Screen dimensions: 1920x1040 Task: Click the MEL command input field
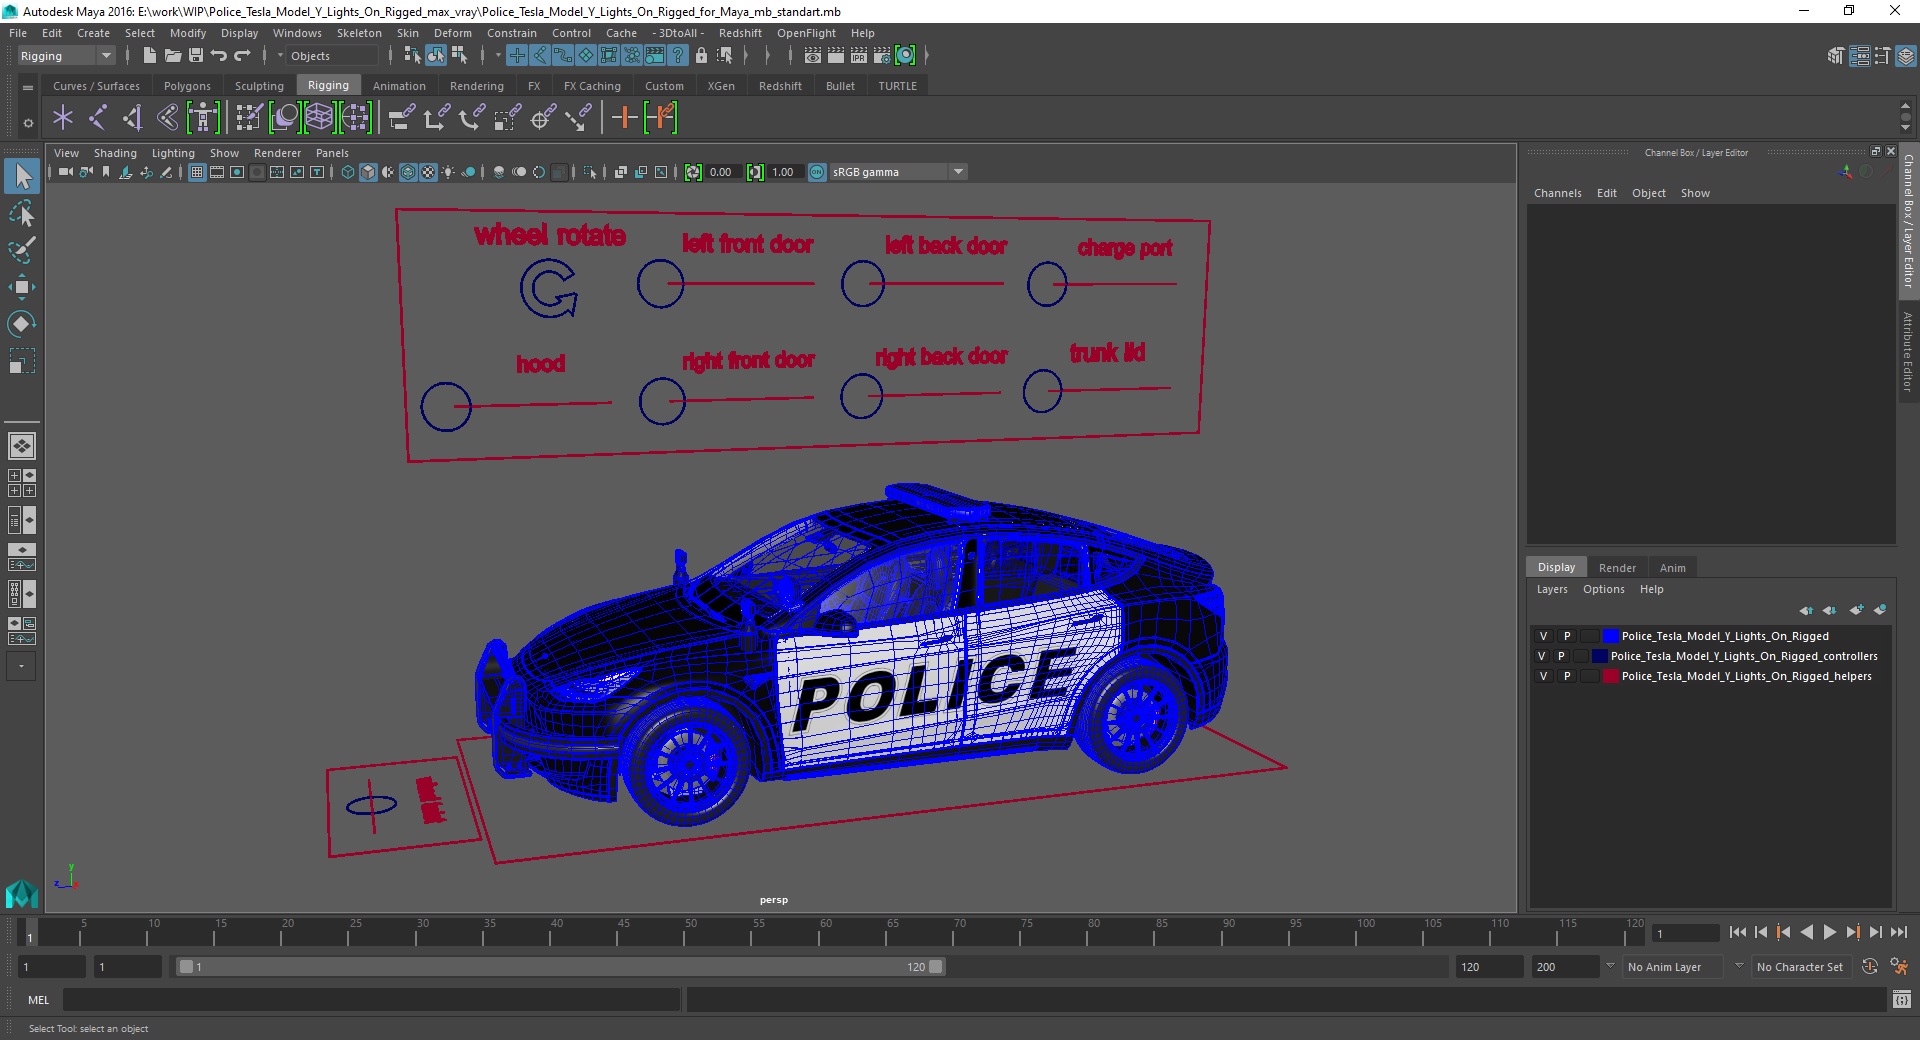tap(372, 1000)
